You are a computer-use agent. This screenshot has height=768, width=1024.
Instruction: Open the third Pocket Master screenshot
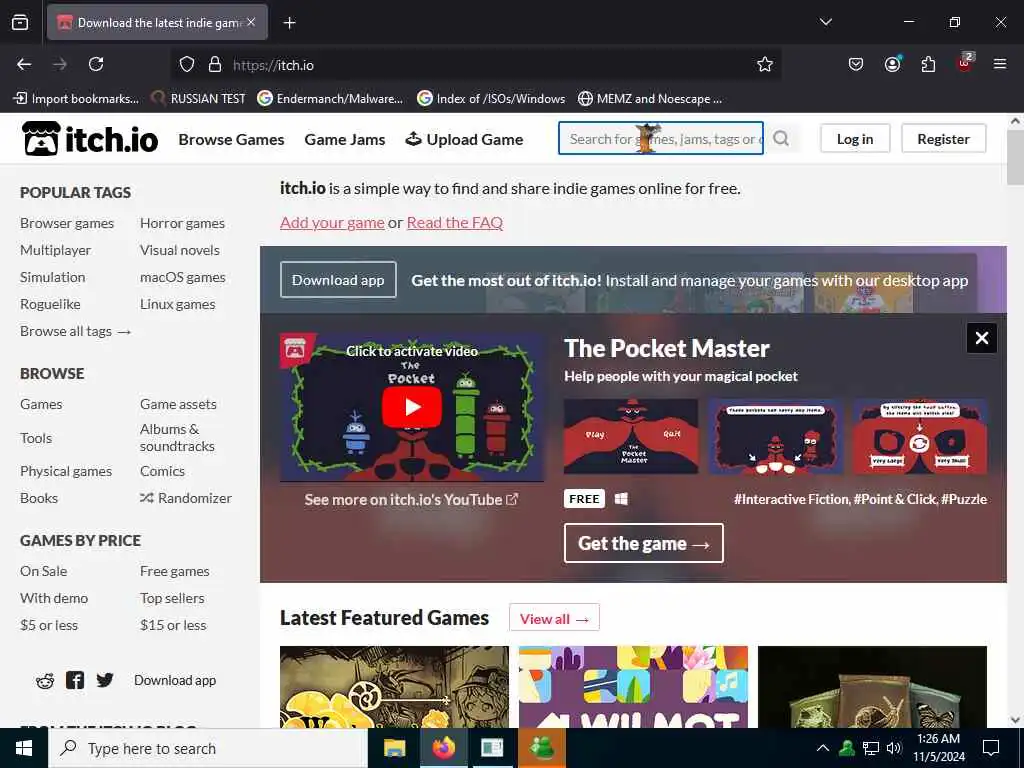click(x=920, y=436)
